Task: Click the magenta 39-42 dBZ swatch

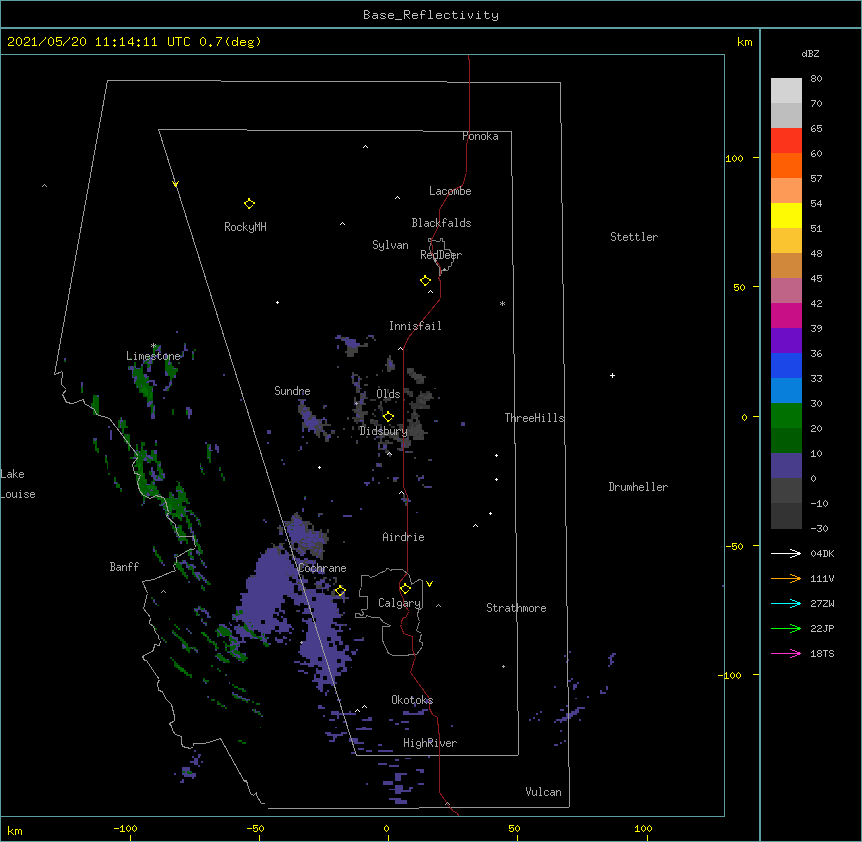Action: pos(786,315)
